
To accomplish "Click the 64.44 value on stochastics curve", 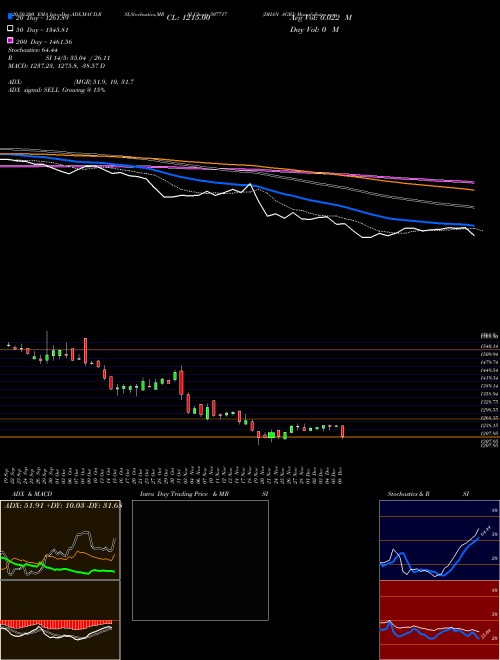I will point(486,530).
